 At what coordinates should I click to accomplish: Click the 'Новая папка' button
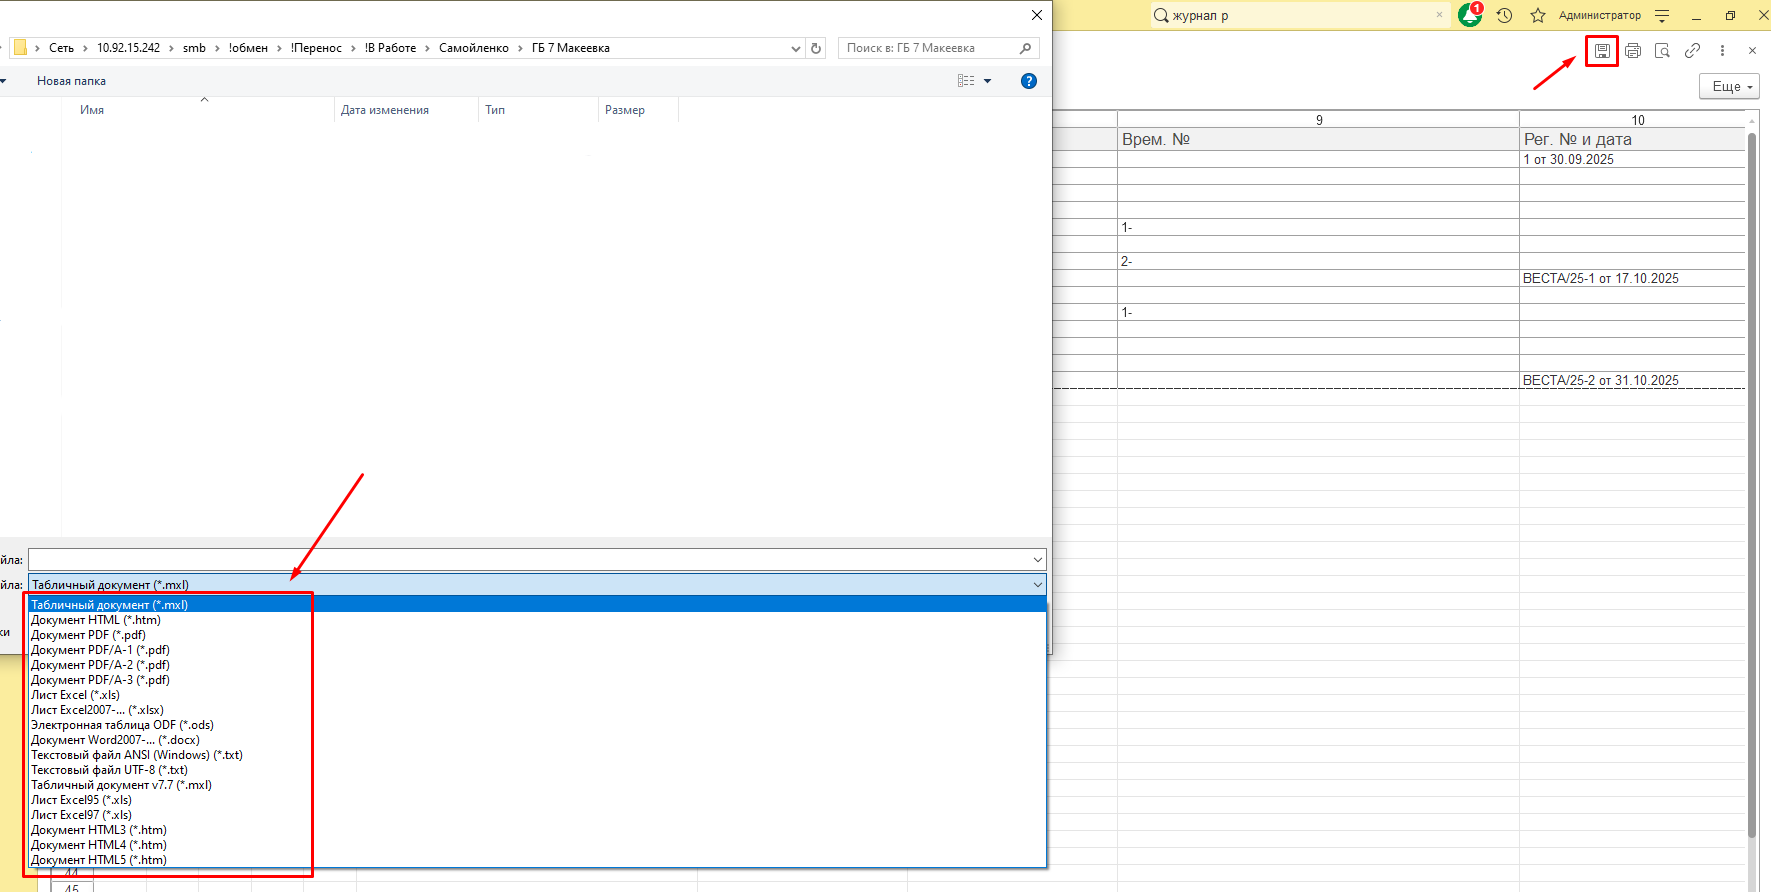pos(71,81)
